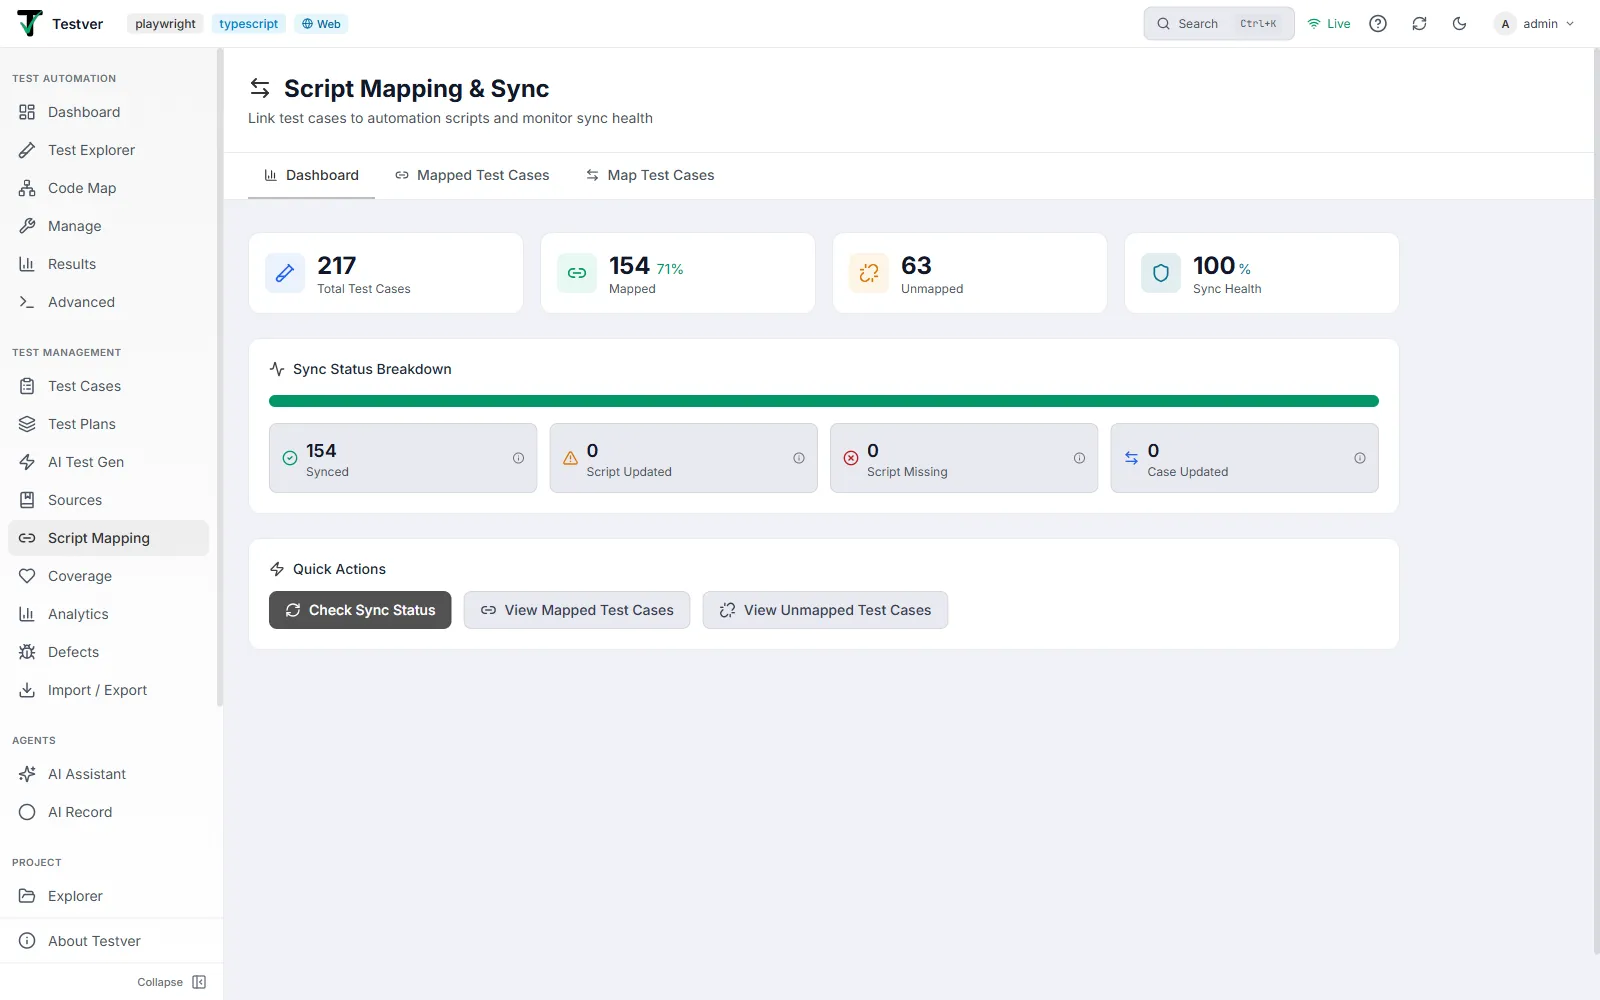Click the Sync Health shield icon
Screen dimensions: 1600x1000
point(1161,273)
